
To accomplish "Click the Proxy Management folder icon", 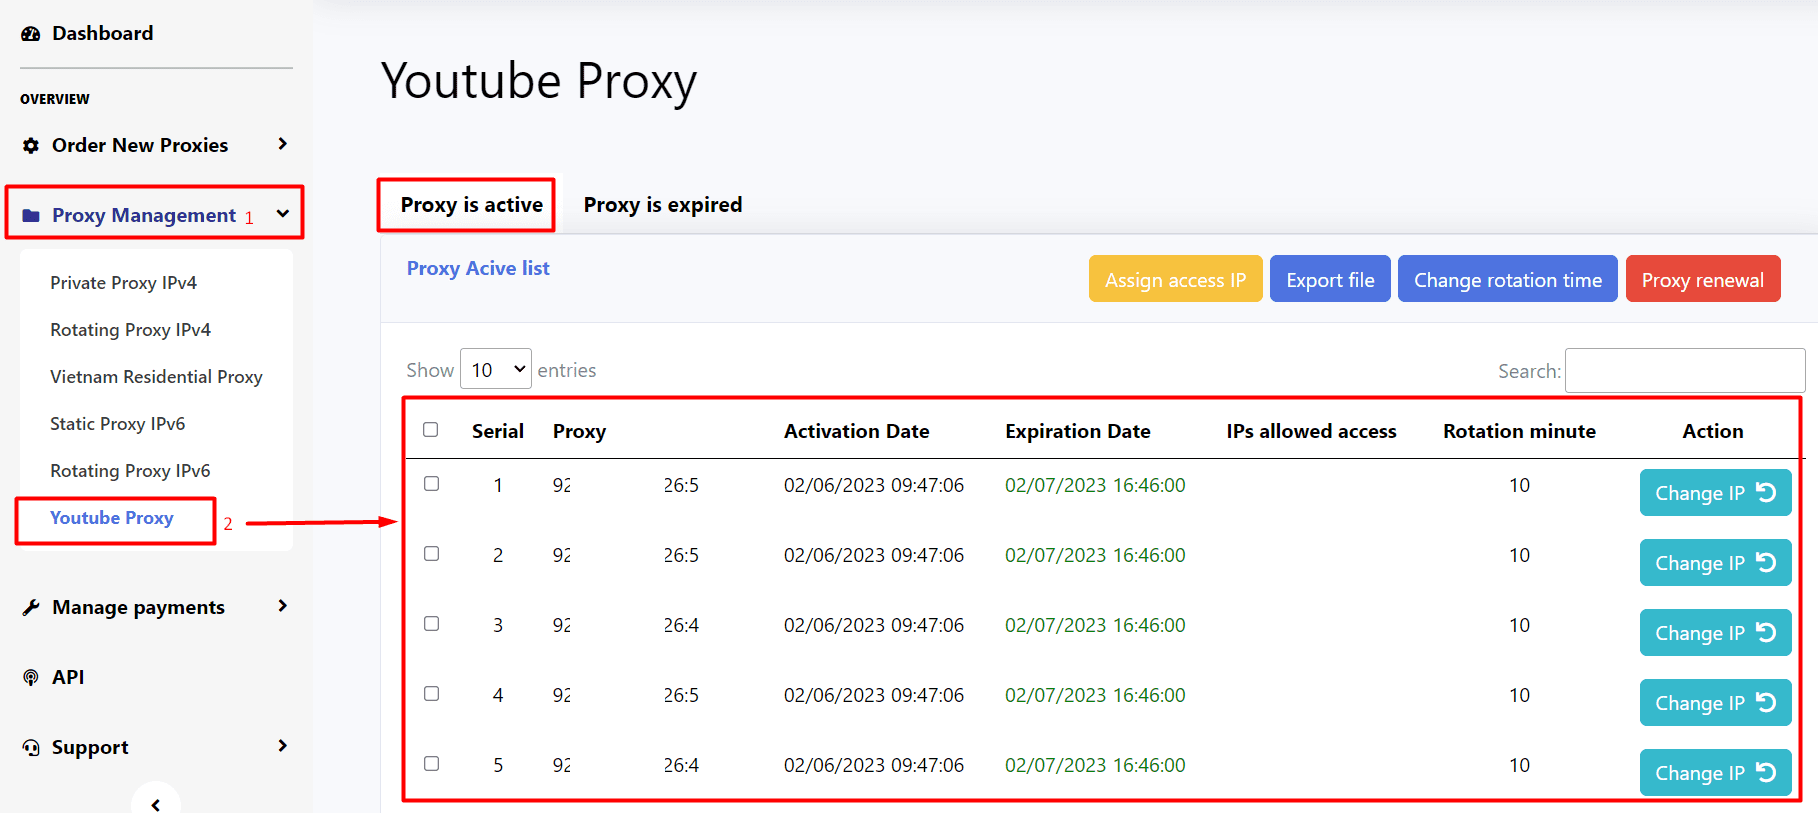I will coord(31,216).
